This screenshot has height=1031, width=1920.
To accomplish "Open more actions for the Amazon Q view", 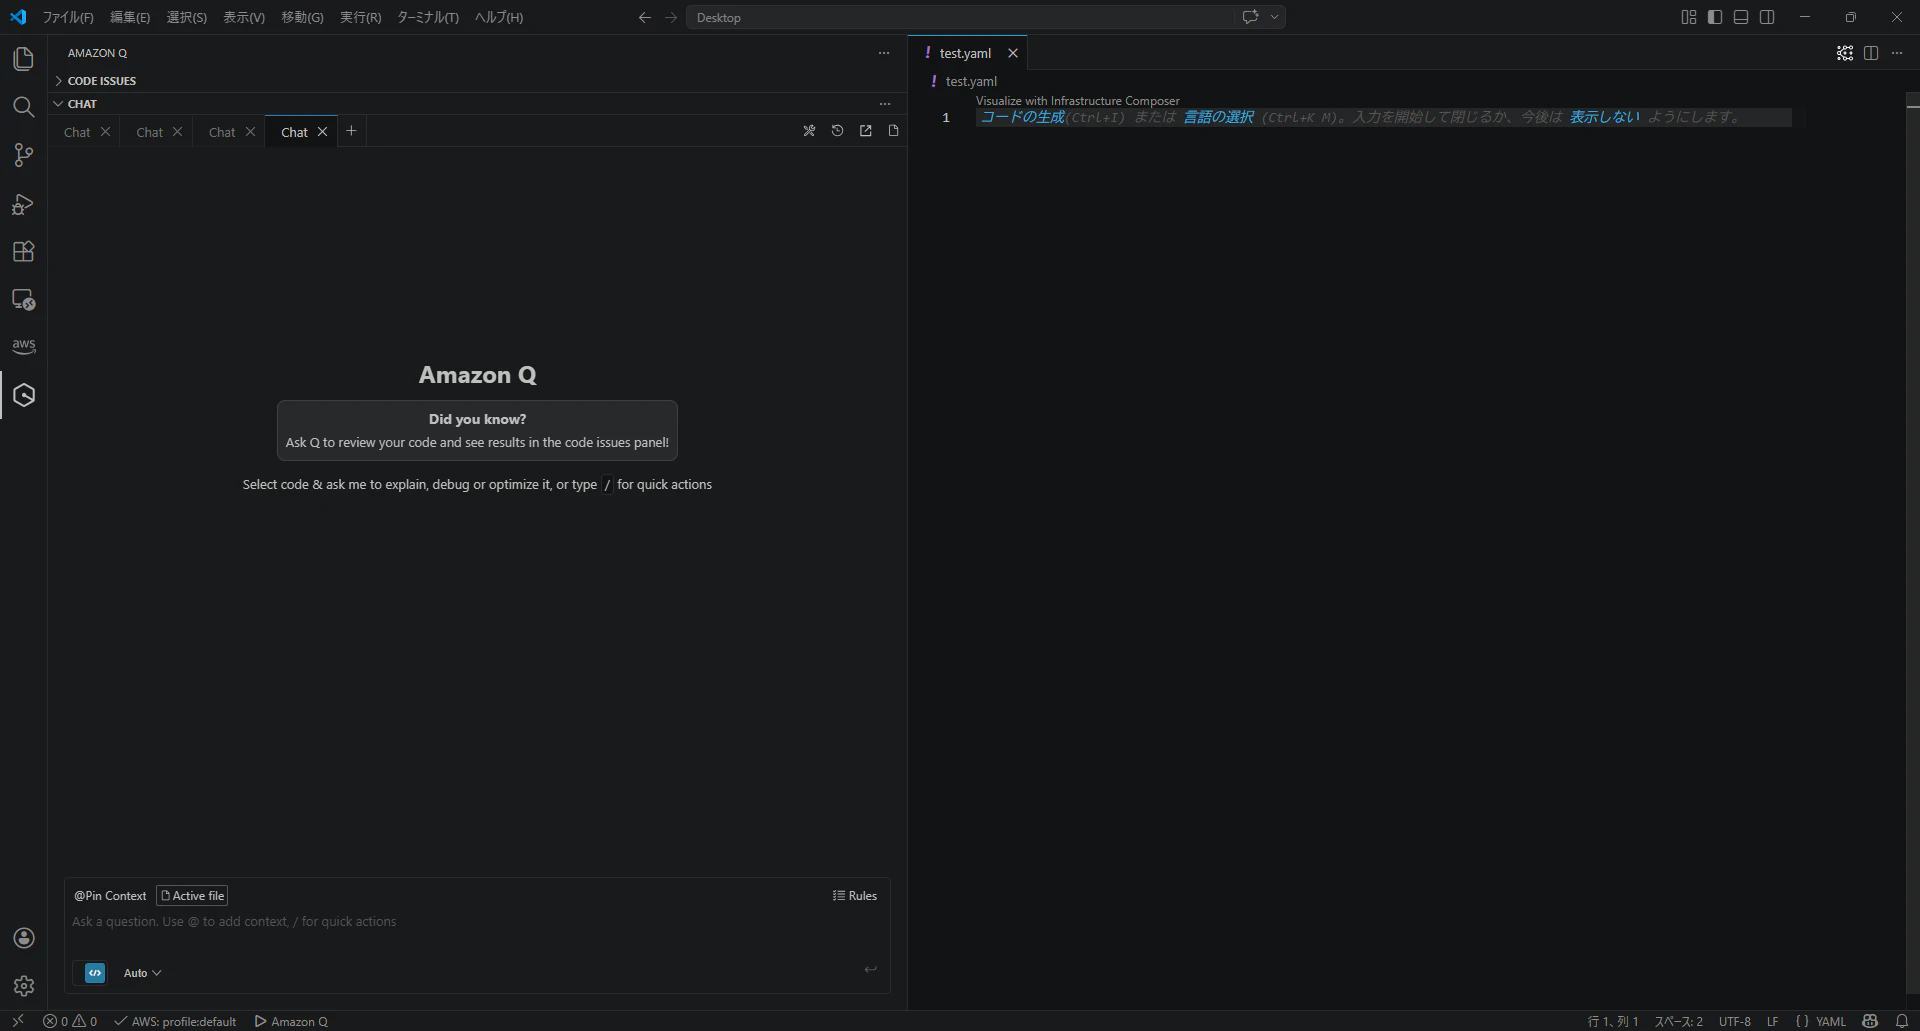I will pos(884,53).
